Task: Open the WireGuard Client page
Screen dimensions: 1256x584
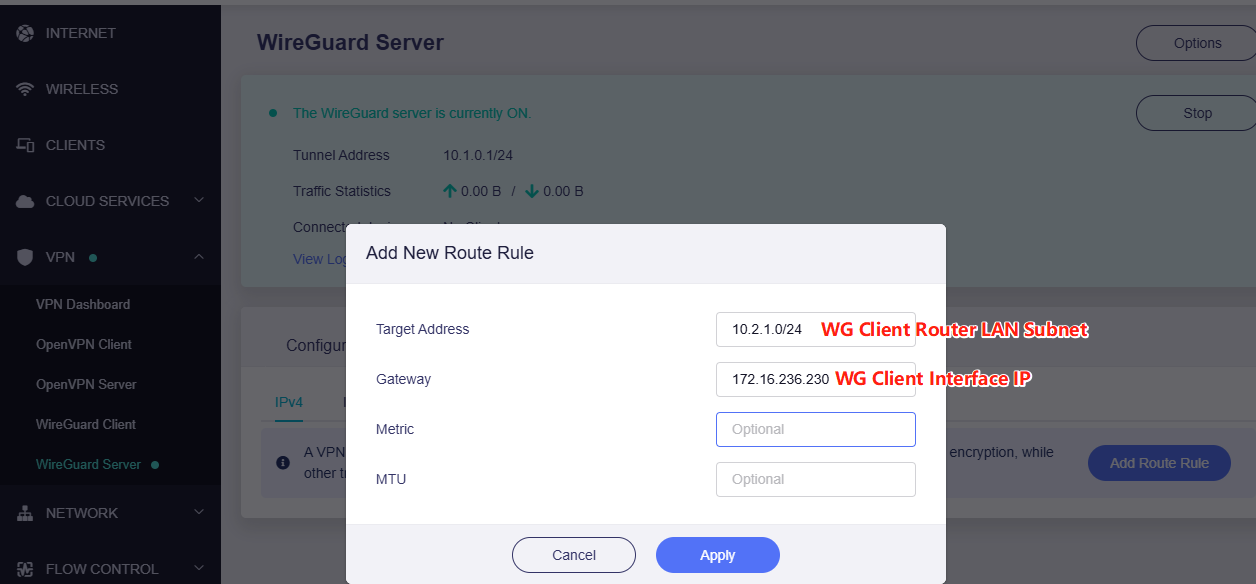Action: pyautogui.click(x=86, y=424)
